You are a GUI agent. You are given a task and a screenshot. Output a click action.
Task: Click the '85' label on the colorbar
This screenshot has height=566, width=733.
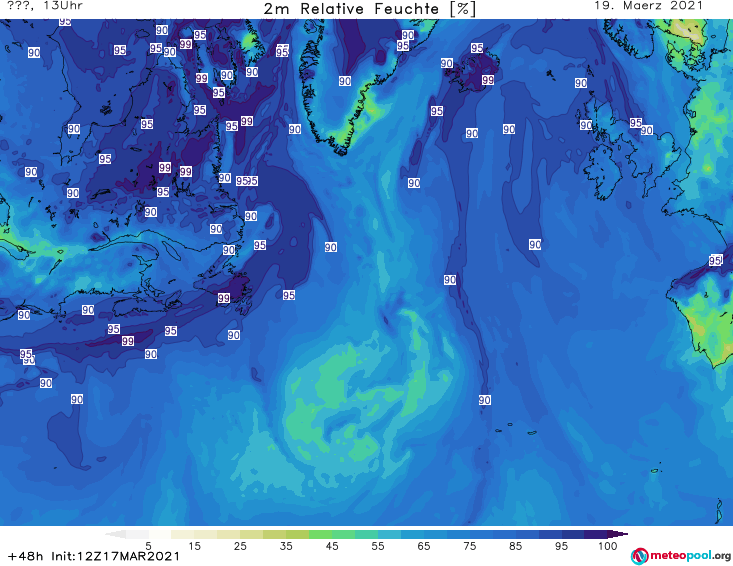(x=515, y=545)
